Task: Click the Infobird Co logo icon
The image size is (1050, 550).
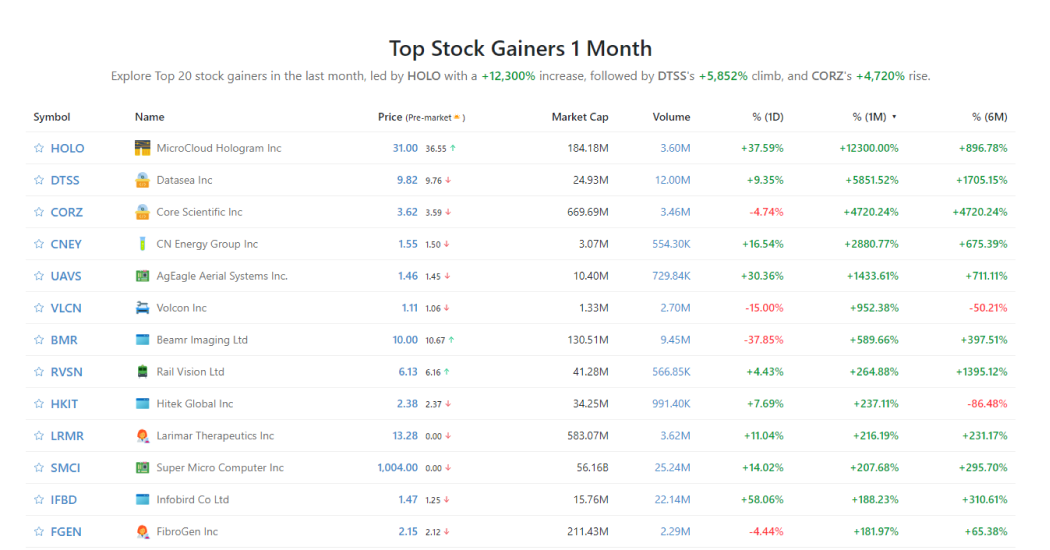Action: point(142,500)
